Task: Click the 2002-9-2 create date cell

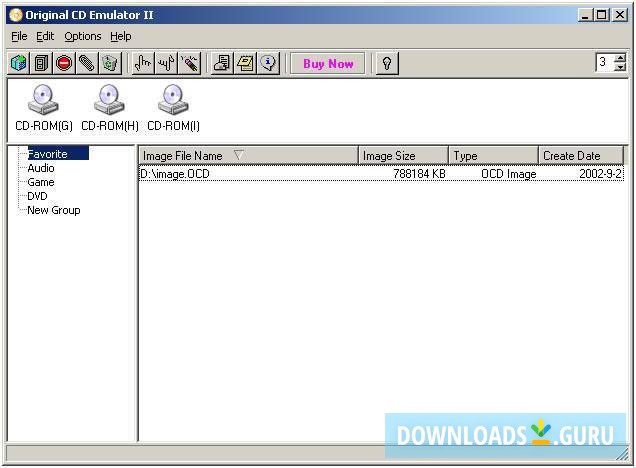Action: coord(600,174)
